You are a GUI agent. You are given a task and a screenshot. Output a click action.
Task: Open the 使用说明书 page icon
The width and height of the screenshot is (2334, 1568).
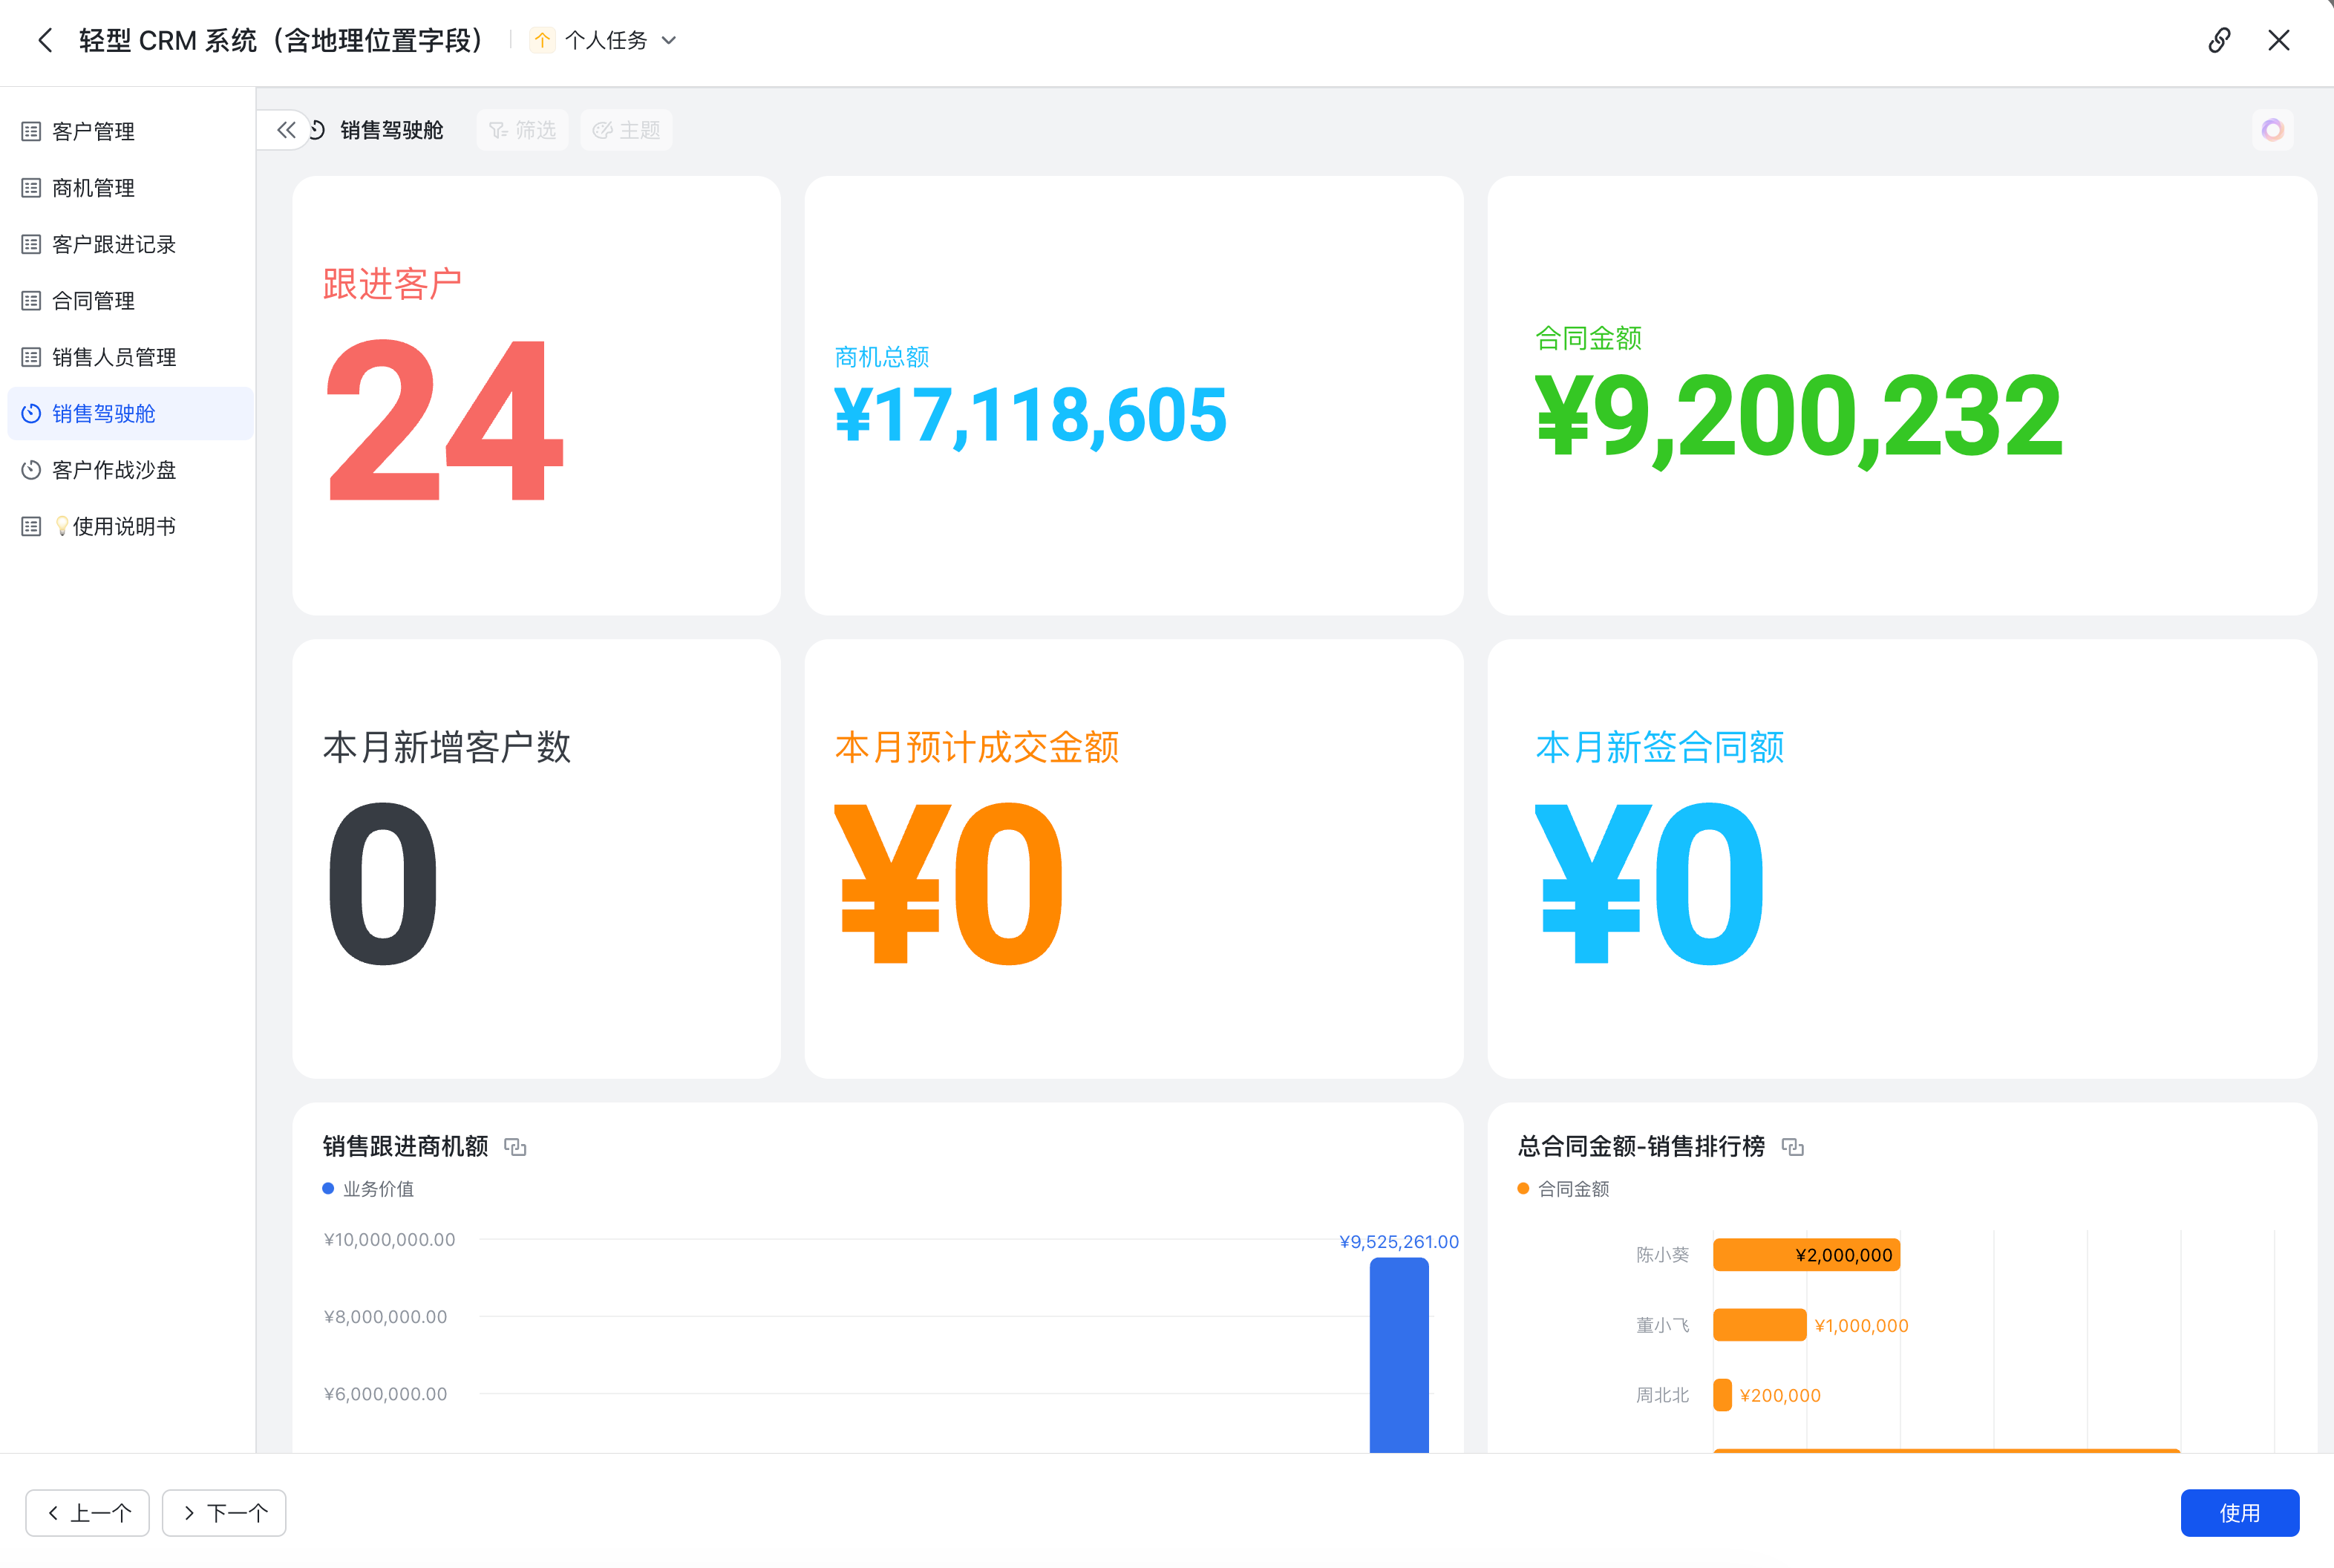[x=31, y=526]
